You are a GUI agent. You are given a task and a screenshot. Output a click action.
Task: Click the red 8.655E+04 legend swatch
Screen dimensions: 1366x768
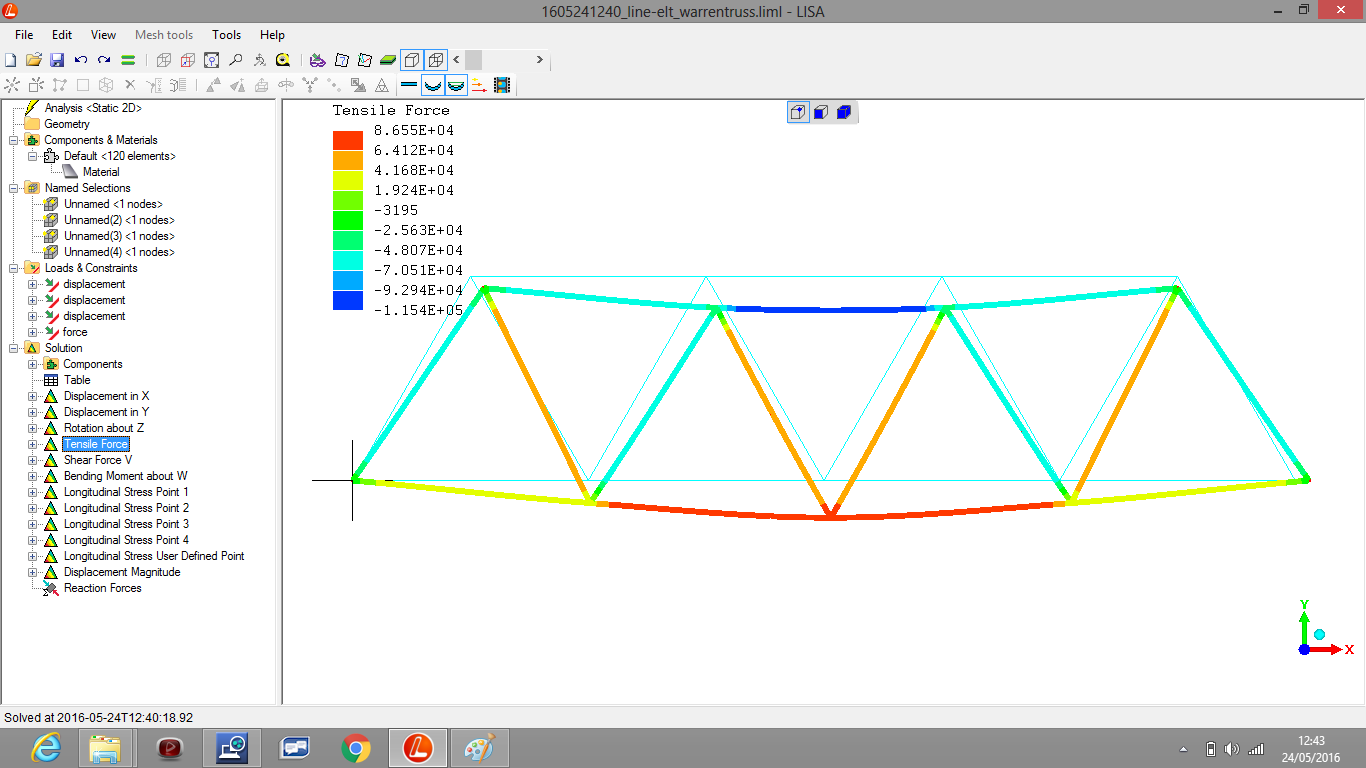pyautogui.click(x=348, y=140)
